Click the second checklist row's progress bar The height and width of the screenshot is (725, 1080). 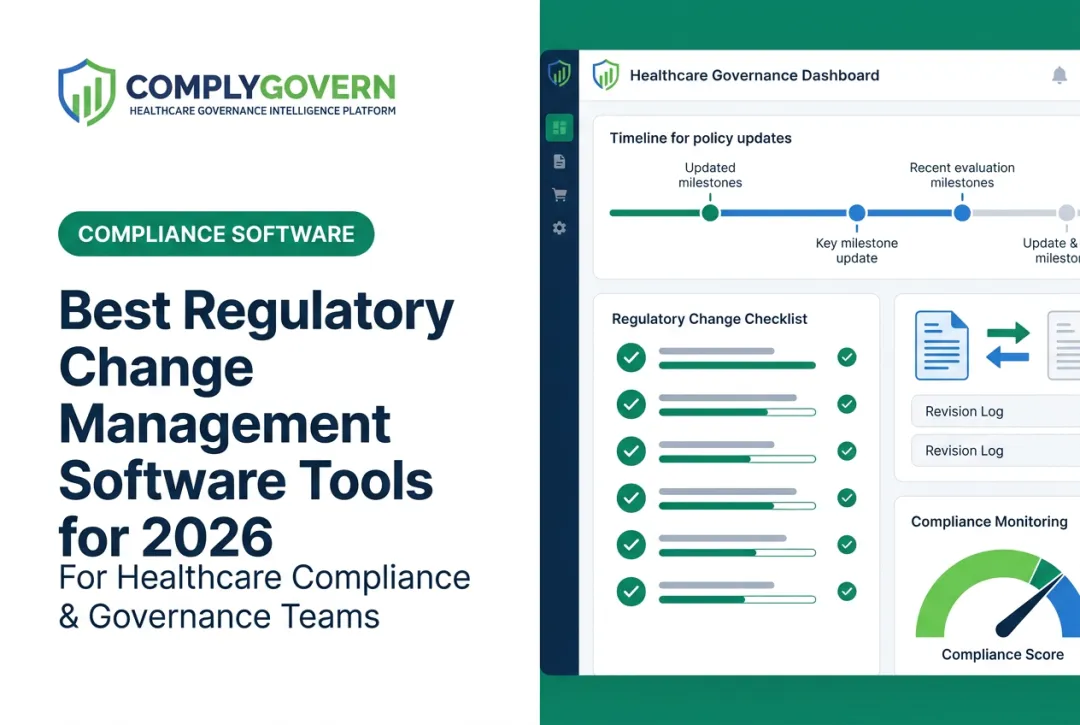(x=737, y=412)
